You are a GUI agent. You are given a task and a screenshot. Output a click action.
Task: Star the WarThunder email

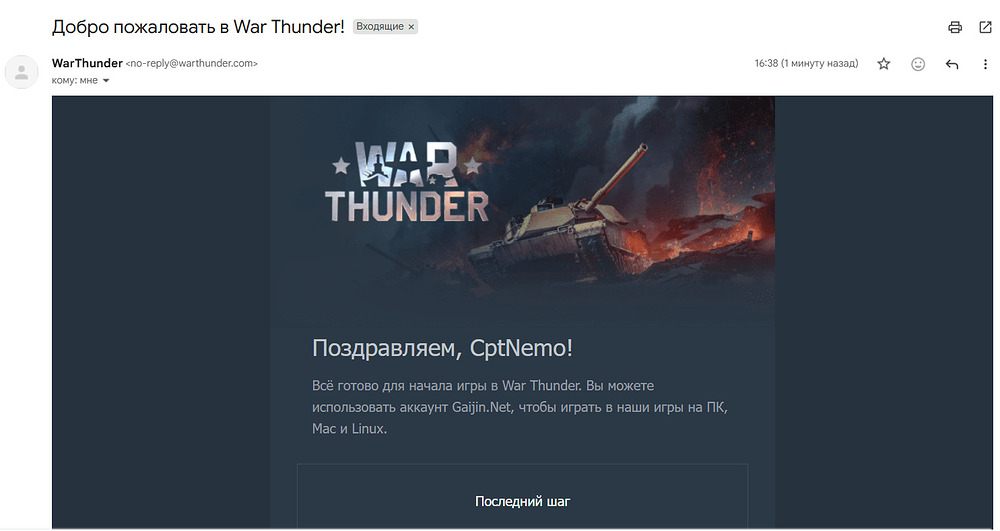coord(883,64)
